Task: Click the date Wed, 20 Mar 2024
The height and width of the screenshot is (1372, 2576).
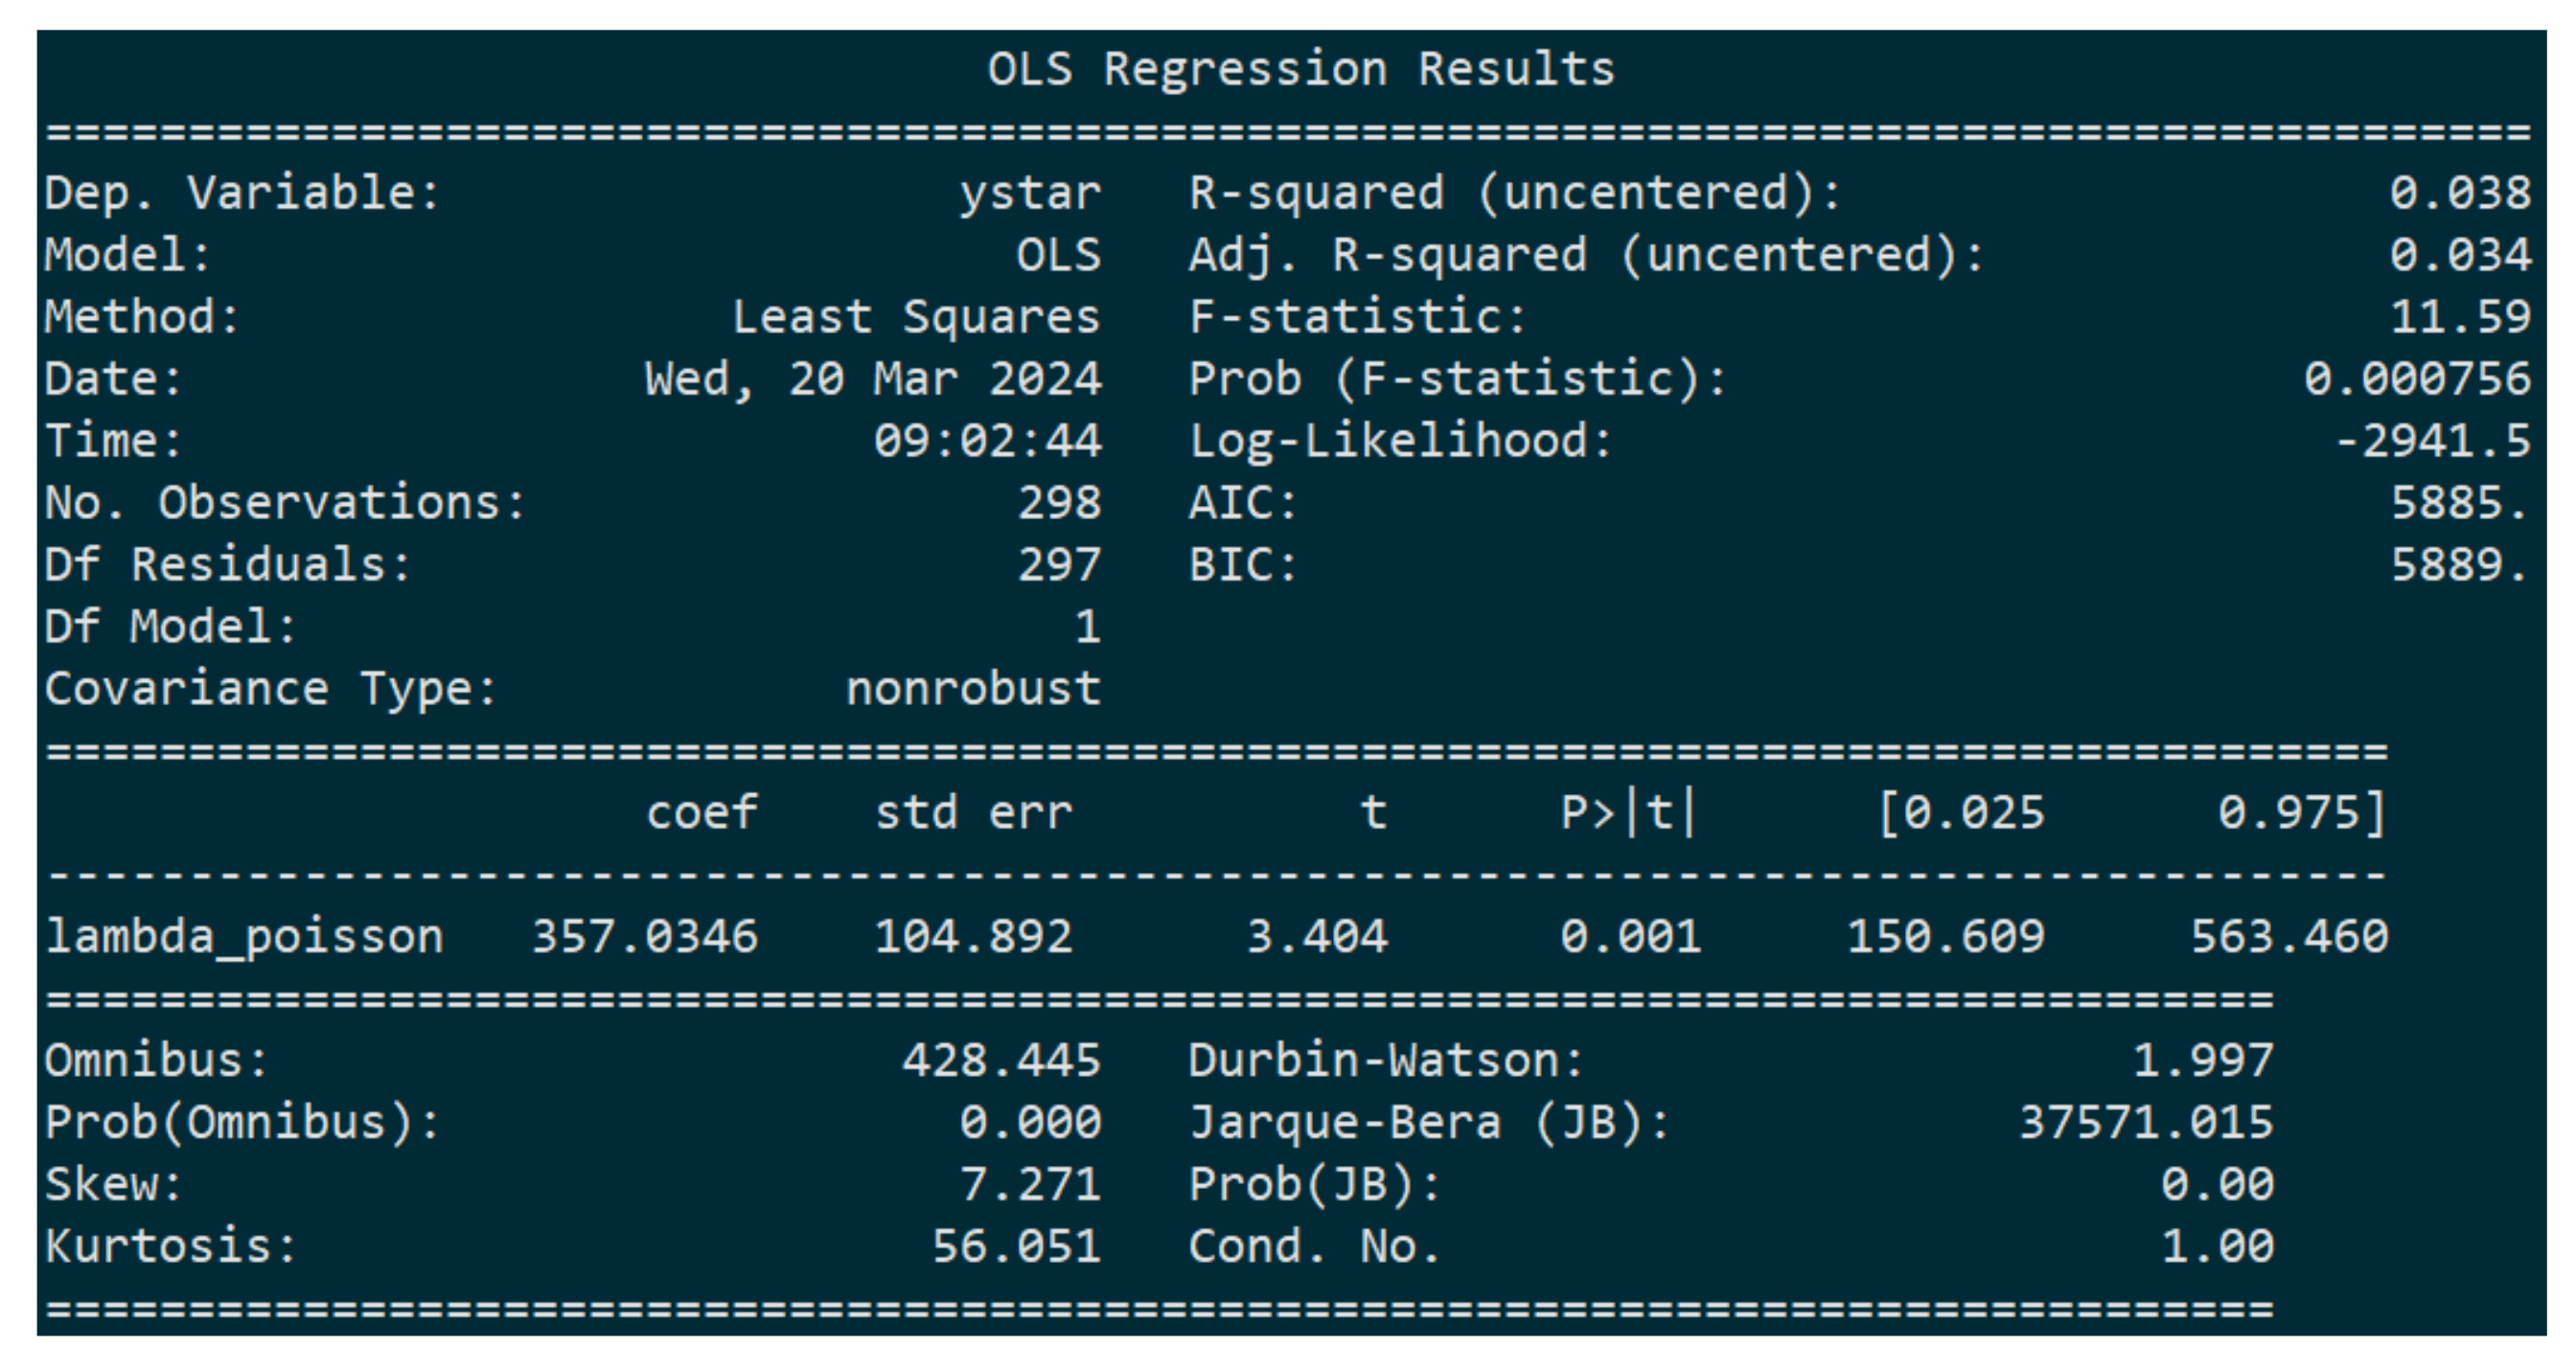Action: click(x=873, y=379)
